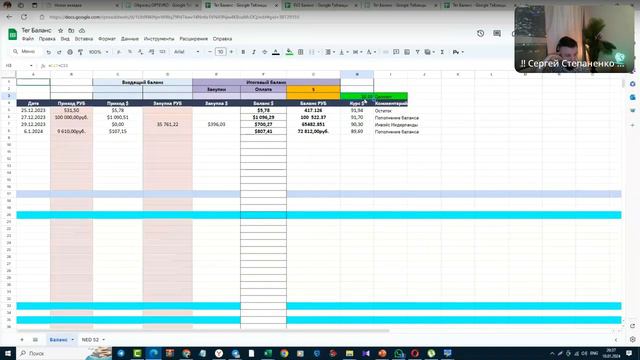This screenshot has height=360, width=640.
Task: Open the NED 52 tab dropdown arrow
Action: (104, 340)
